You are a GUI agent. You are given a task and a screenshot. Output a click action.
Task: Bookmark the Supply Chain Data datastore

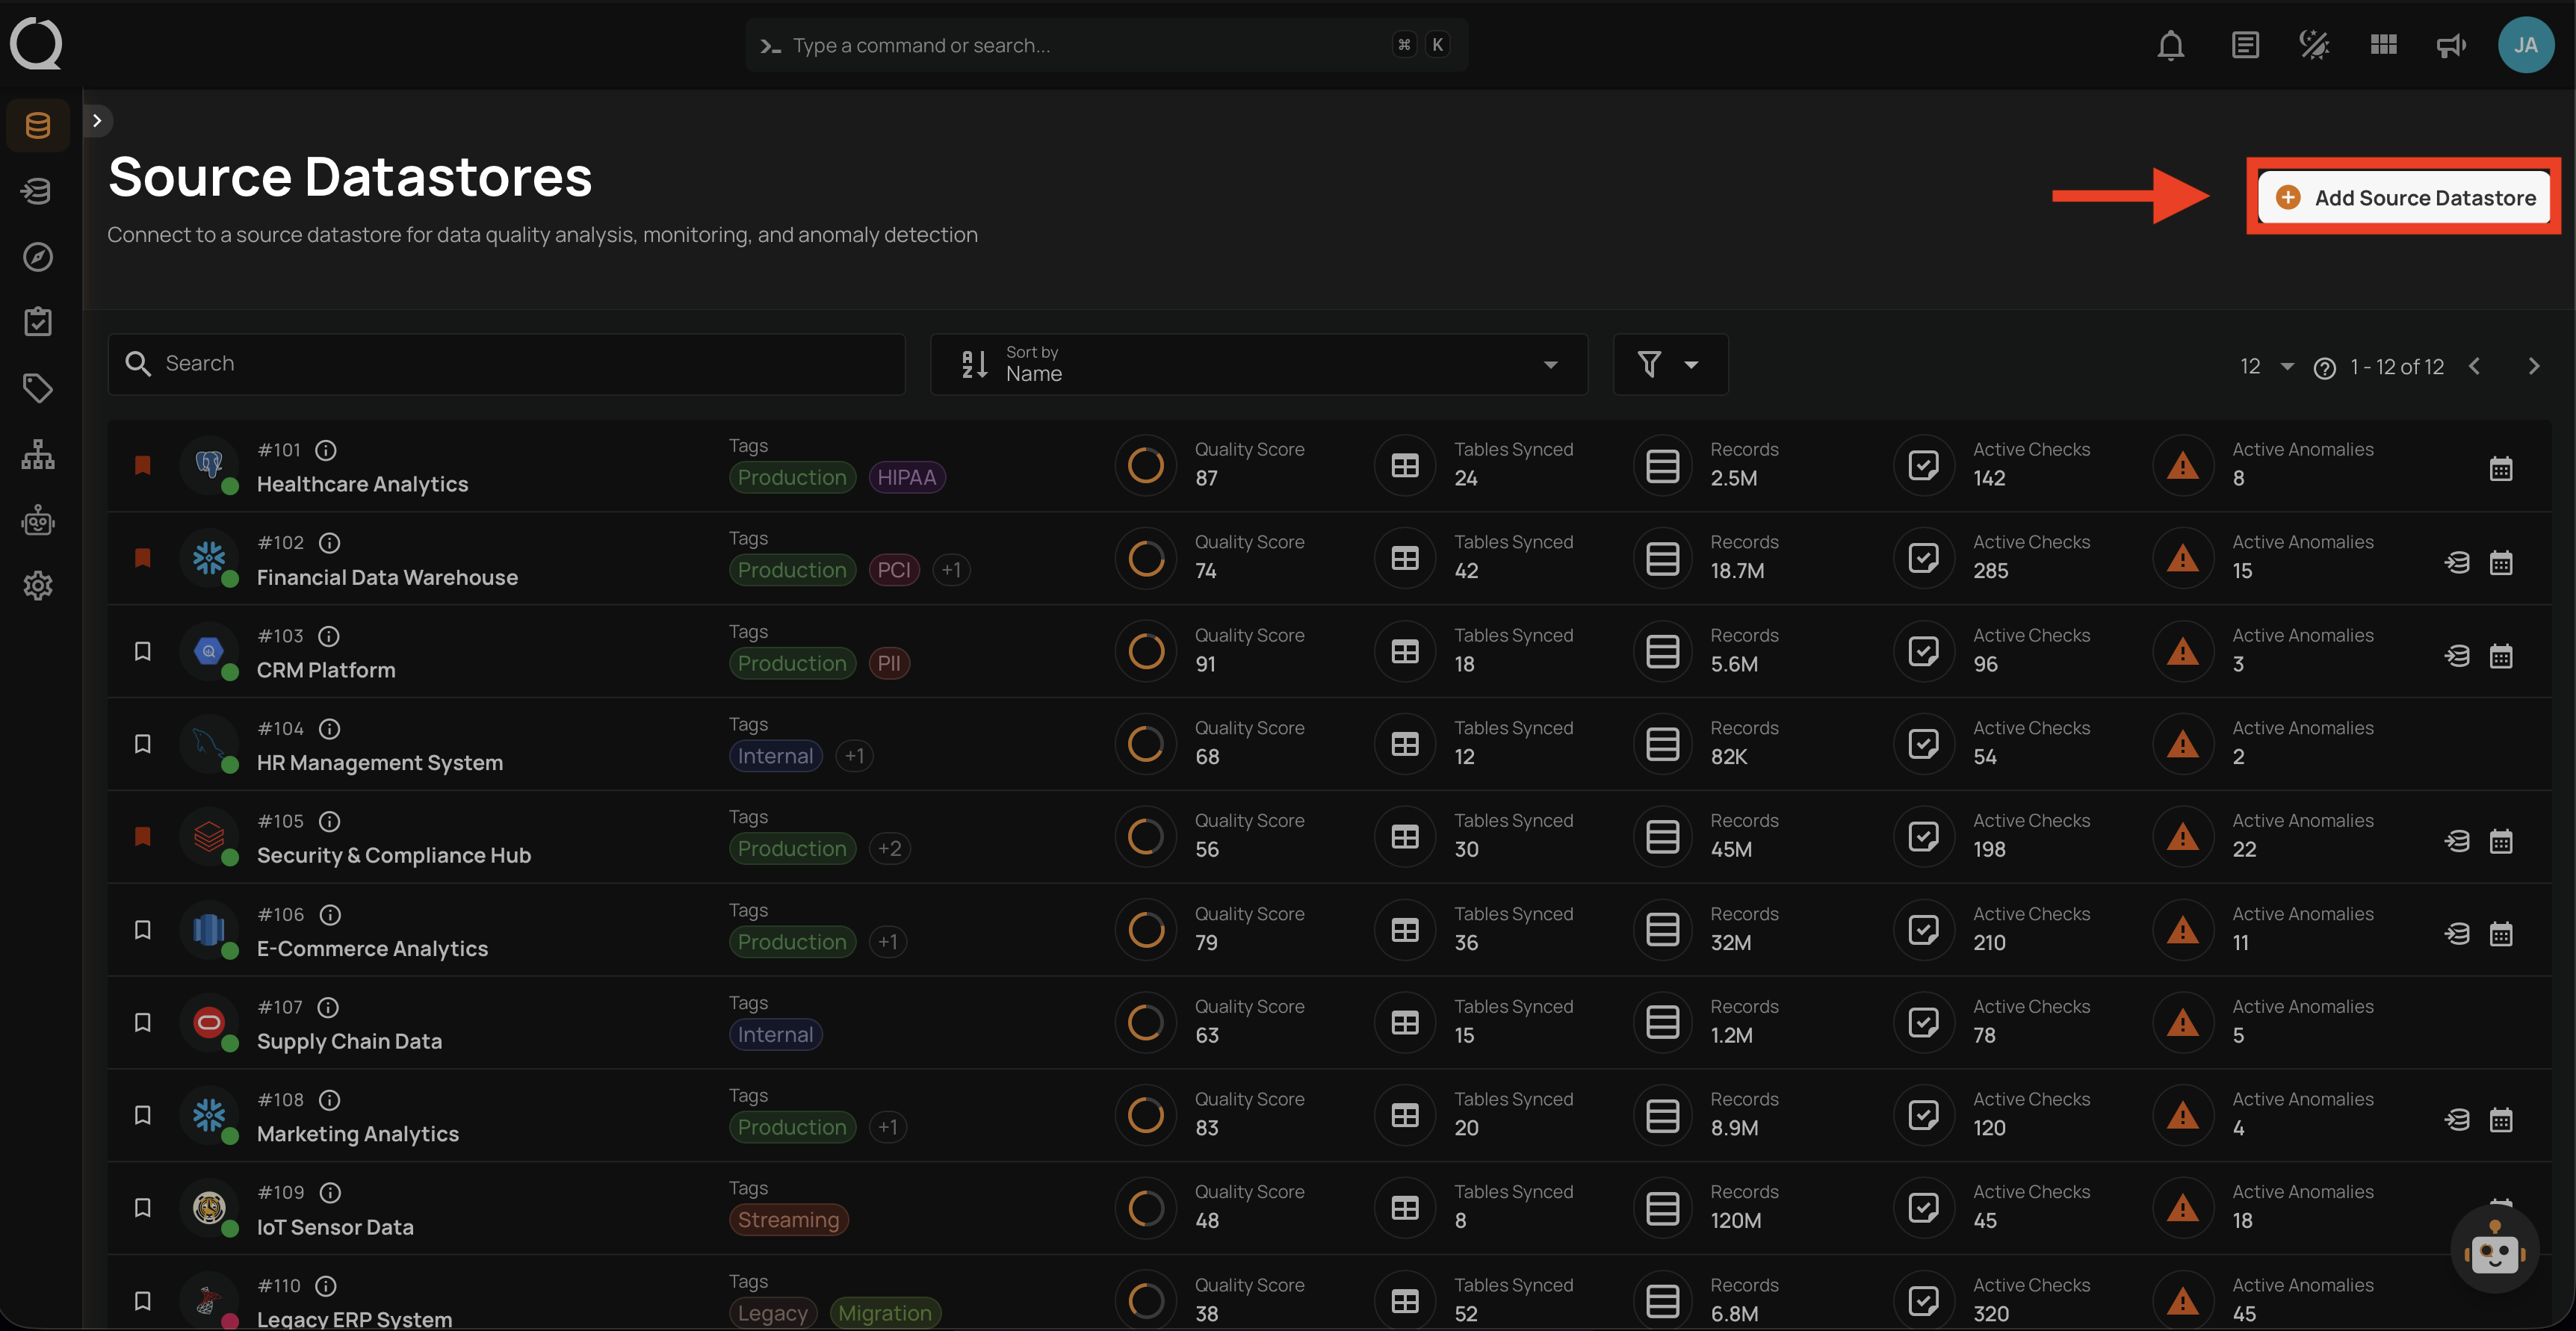point(143,1022)
